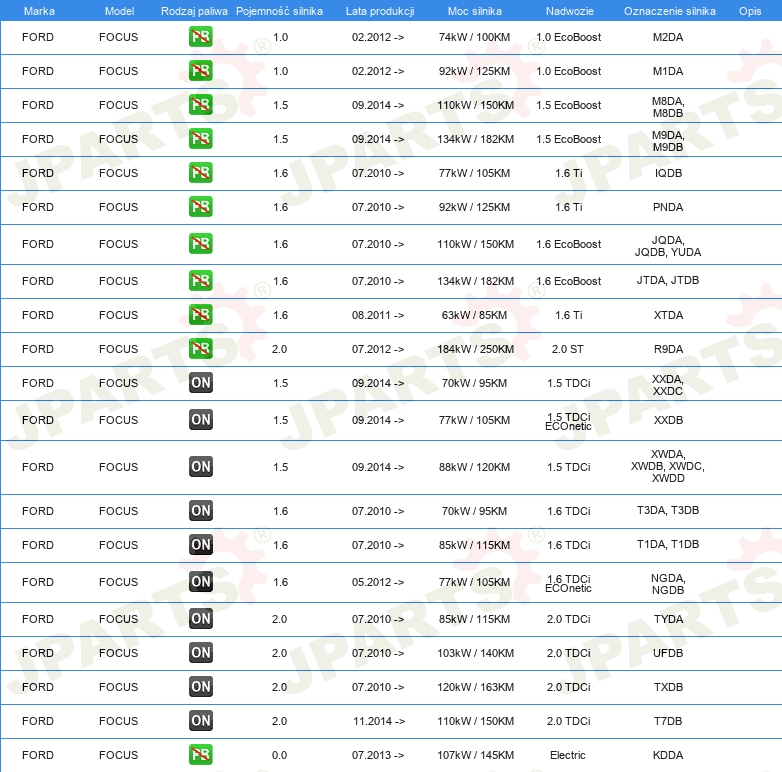Click the crossed PB icon in the Electric row
782x772 pixels.
coord(200,755)
